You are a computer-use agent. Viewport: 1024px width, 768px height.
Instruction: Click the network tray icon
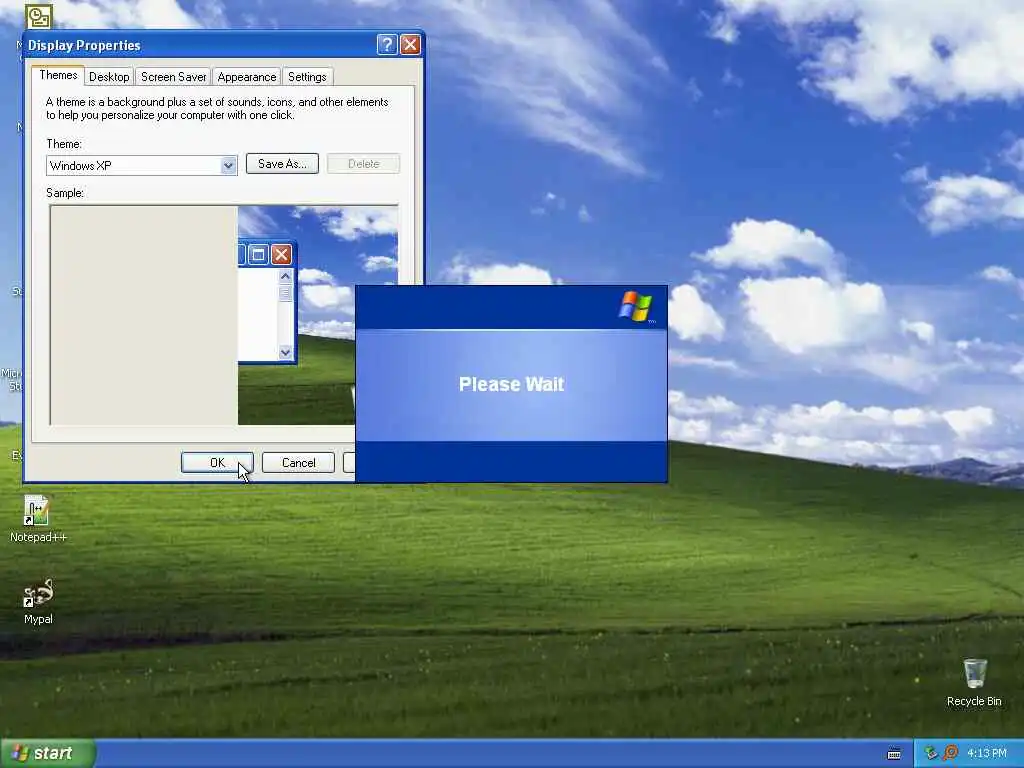tap(931, 754)
